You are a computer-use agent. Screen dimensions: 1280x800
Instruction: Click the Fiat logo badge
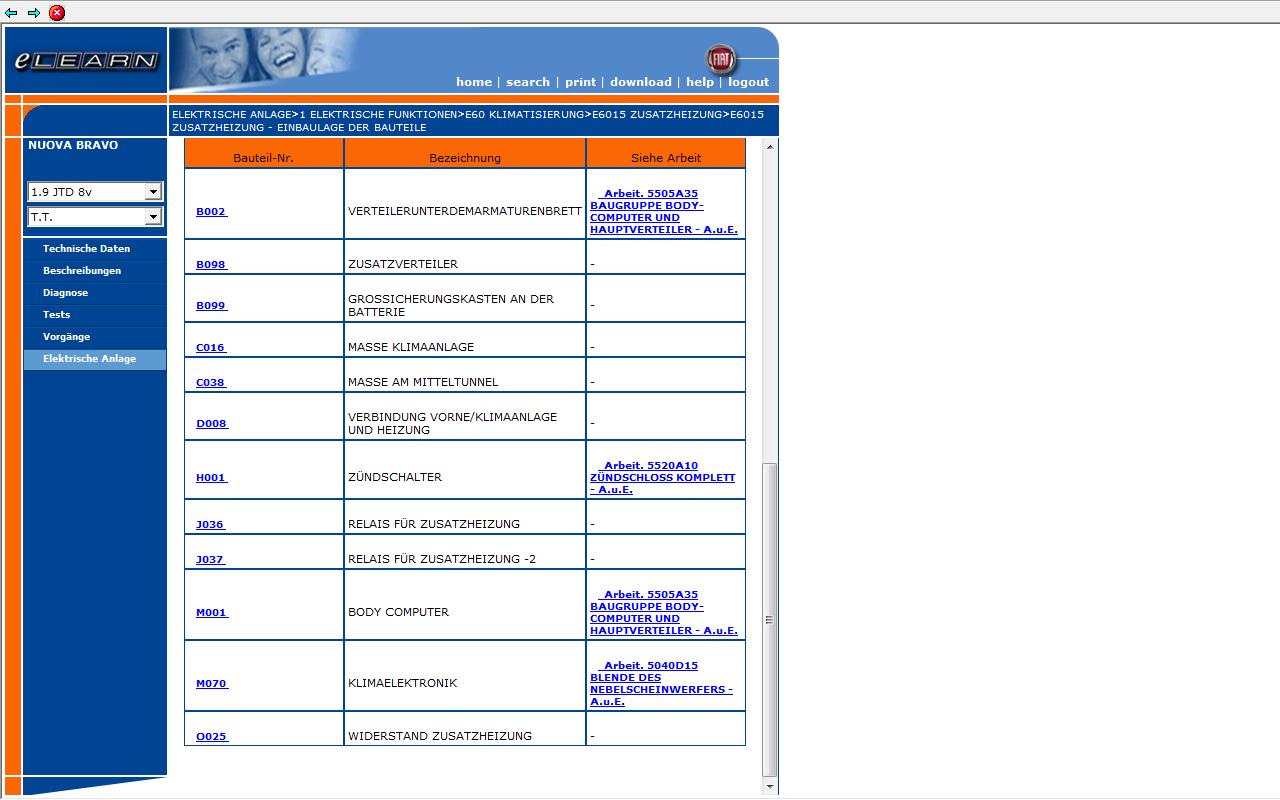[720, 59]
